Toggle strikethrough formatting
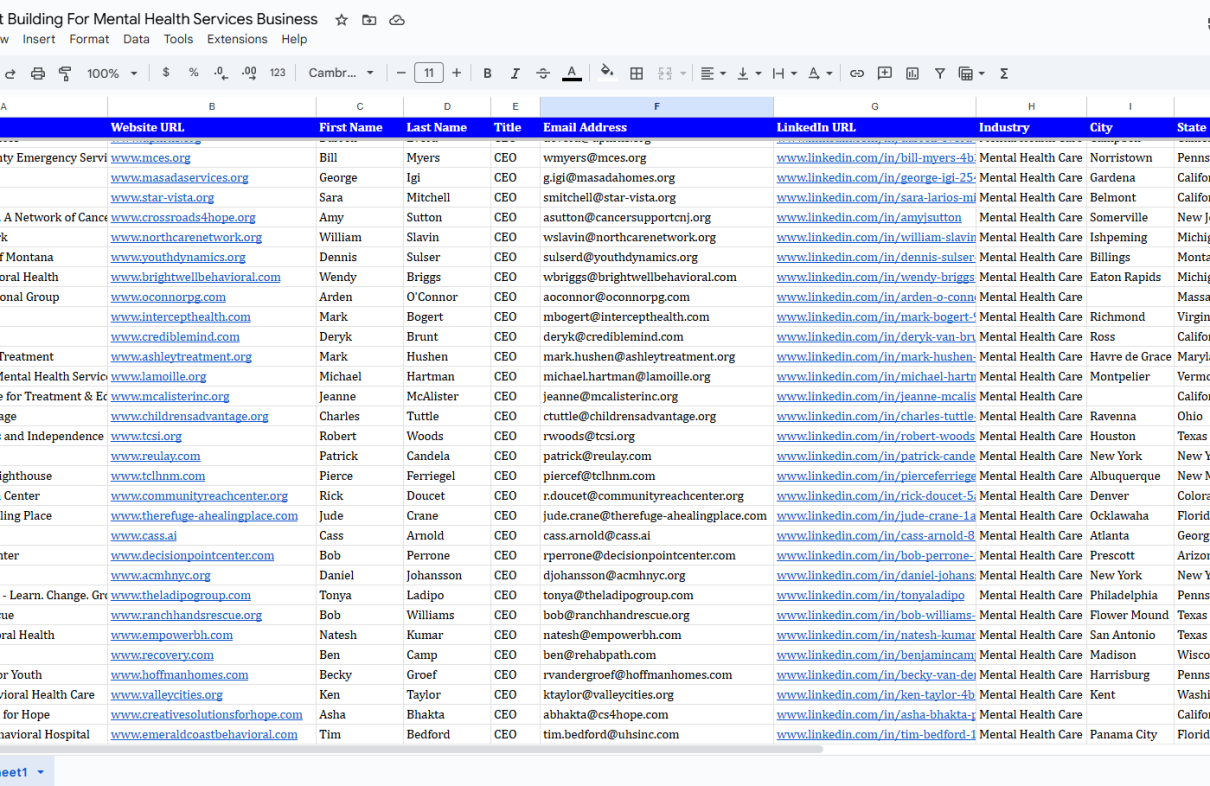The height and width of the screenshot is (786, 1210). [x=543, y=73]
